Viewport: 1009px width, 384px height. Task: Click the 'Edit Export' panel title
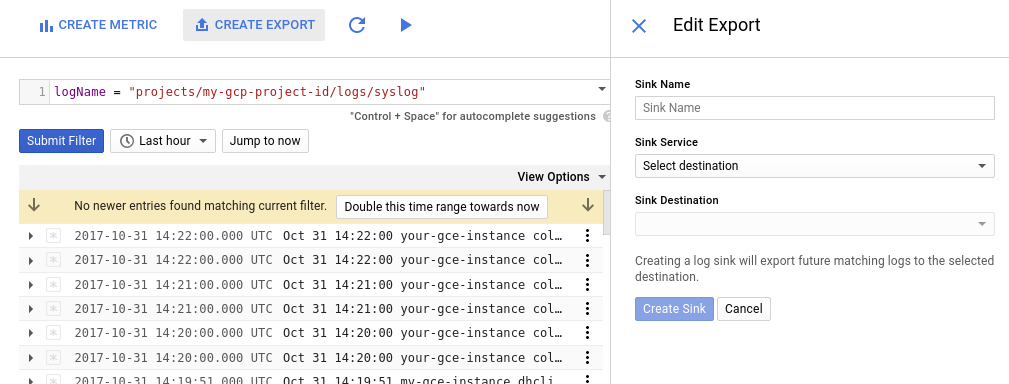coord(716,25)
